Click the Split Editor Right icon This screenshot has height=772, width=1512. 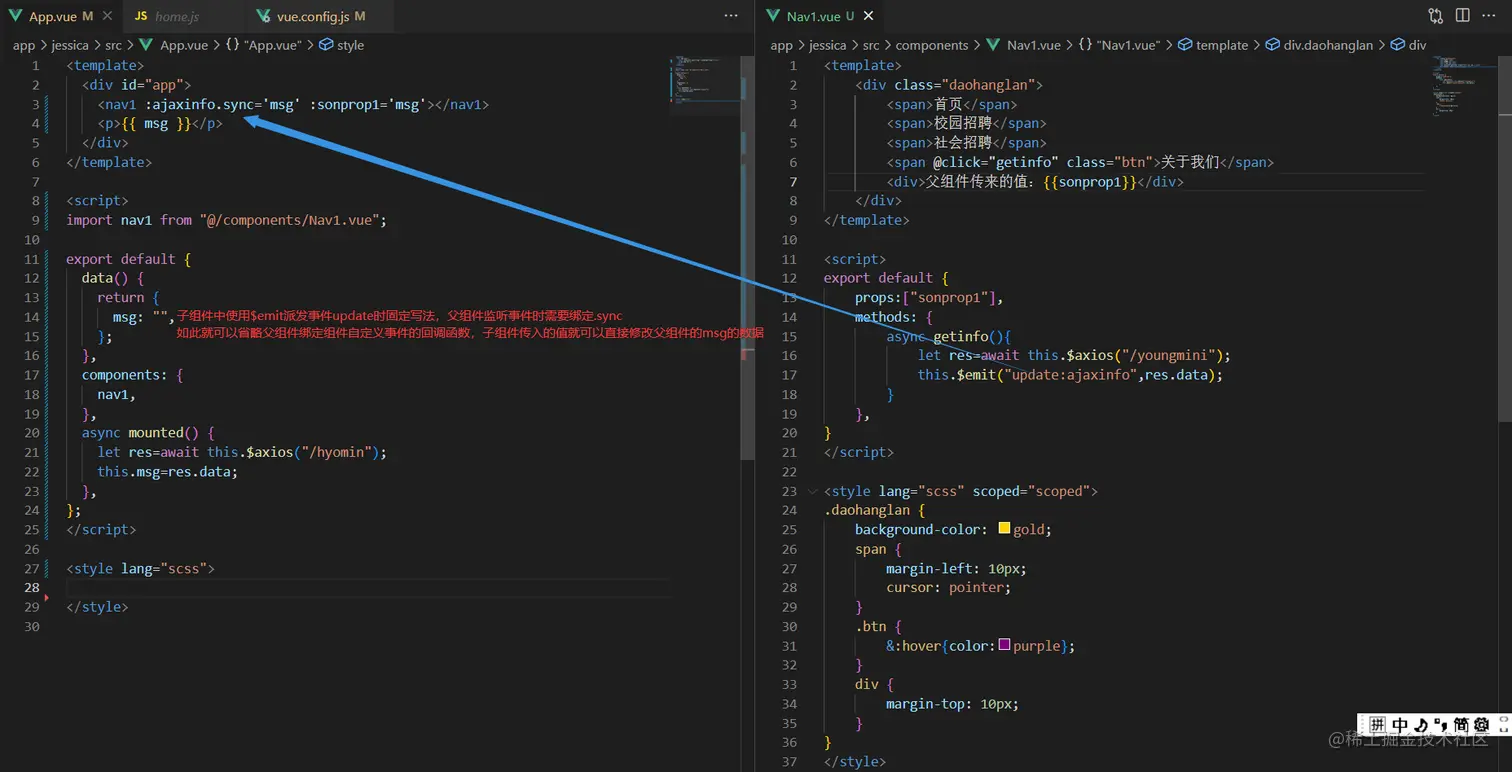click(1463, 16)
